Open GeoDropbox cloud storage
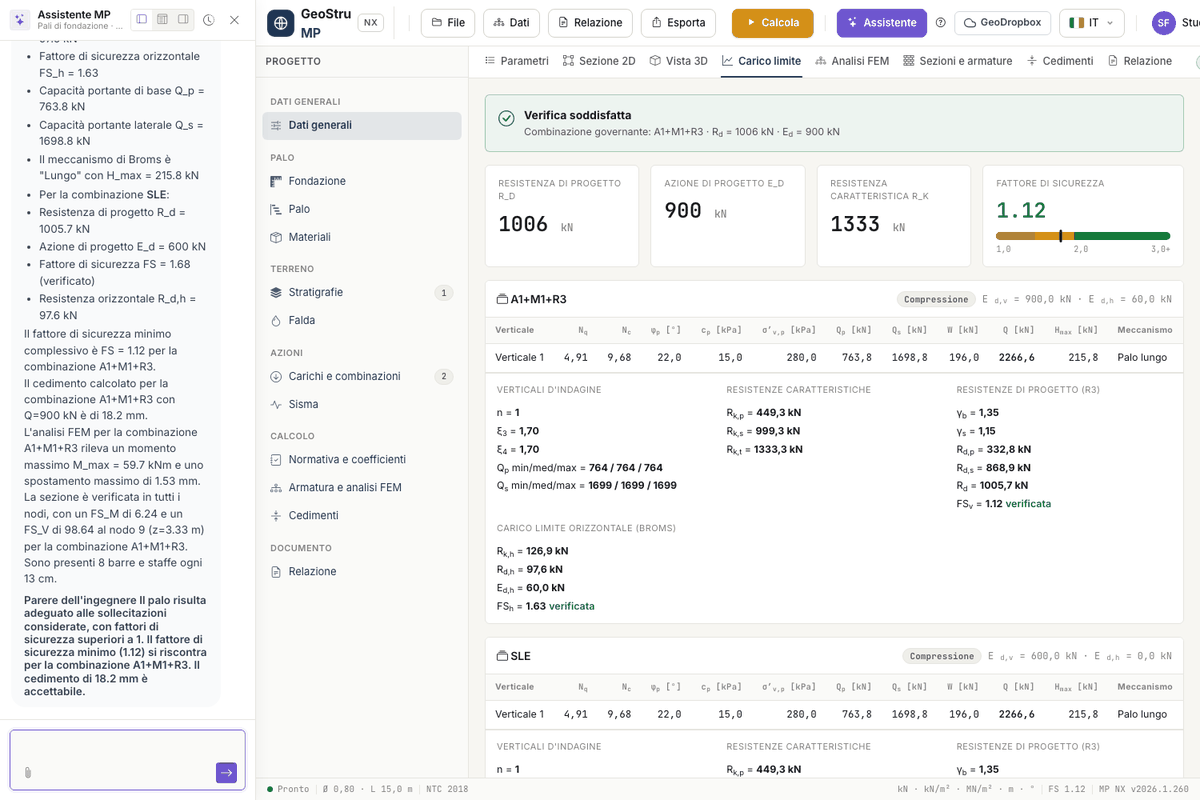The height and width of the screenshot is (800, 1200). click(1003, 23)
